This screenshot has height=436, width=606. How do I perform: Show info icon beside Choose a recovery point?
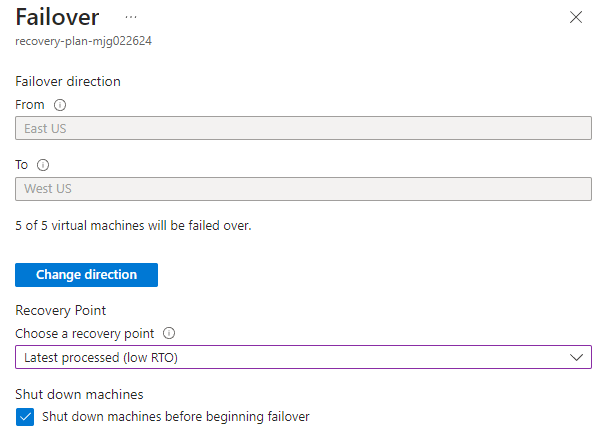169,333
